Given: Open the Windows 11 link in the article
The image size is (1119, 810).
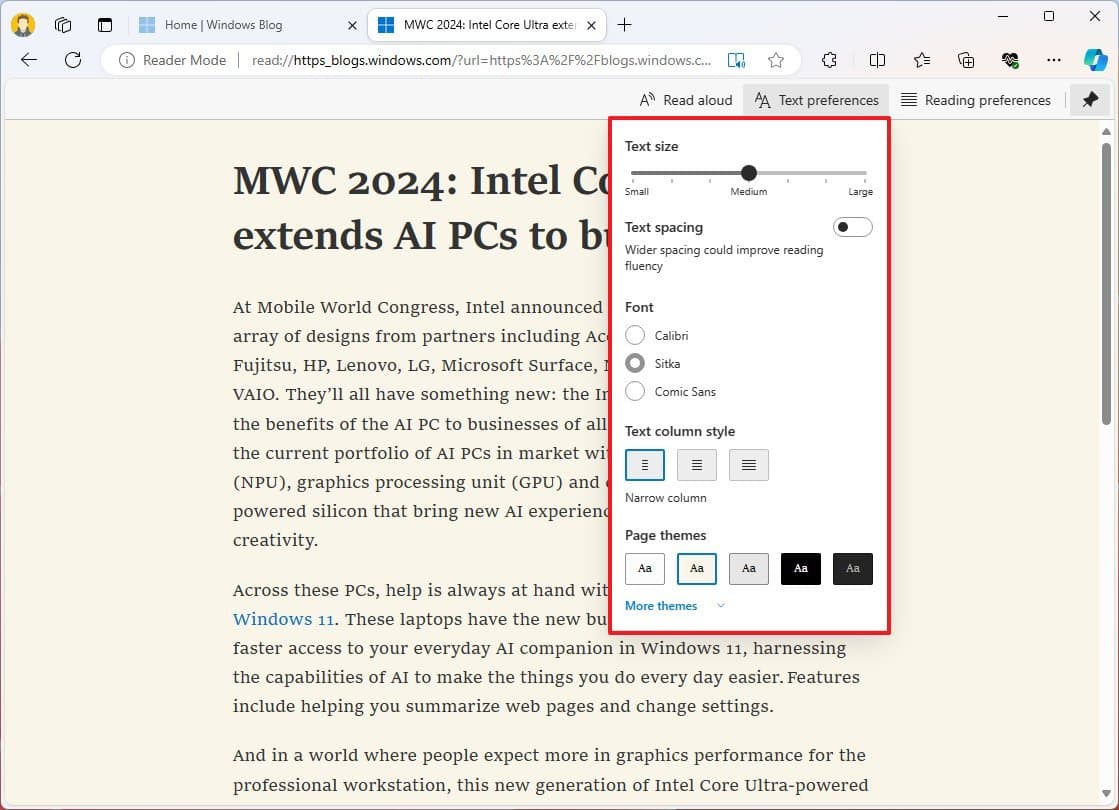Looking at the screenshot, I should tap(283, 619).
